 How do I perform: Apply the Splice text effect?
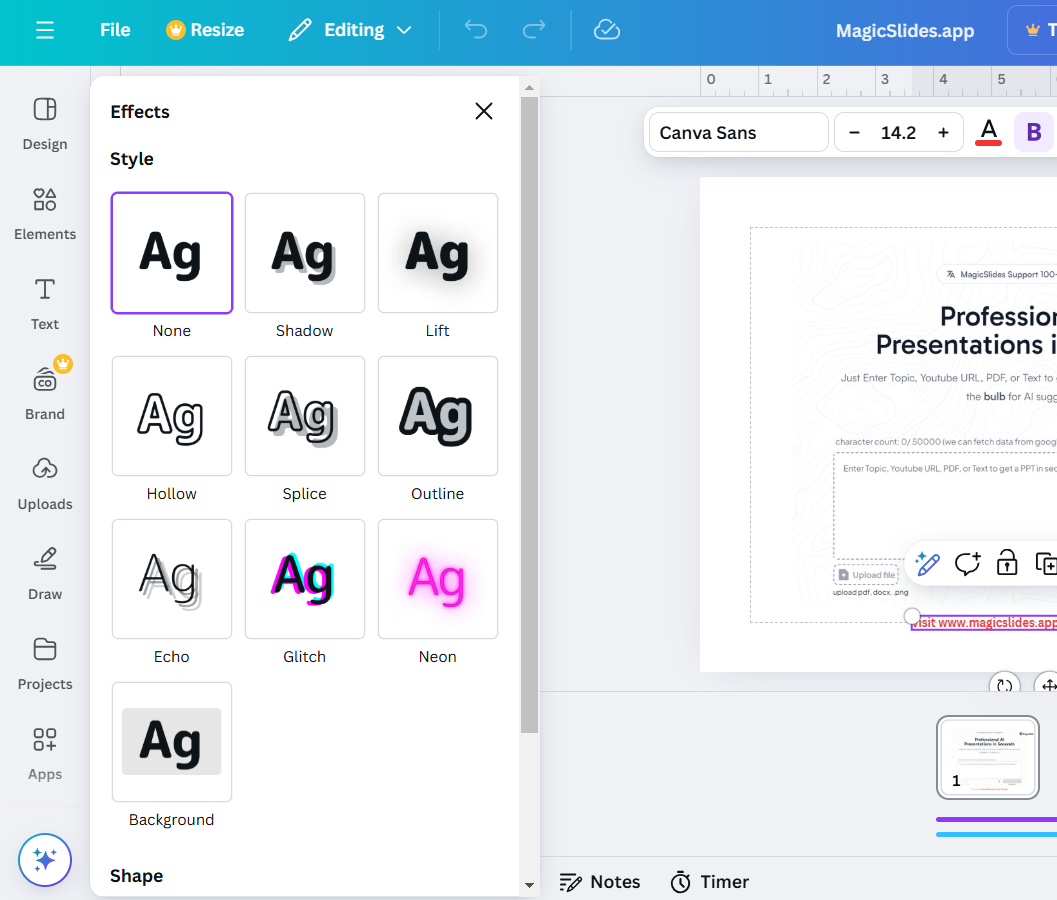[305, 416]
